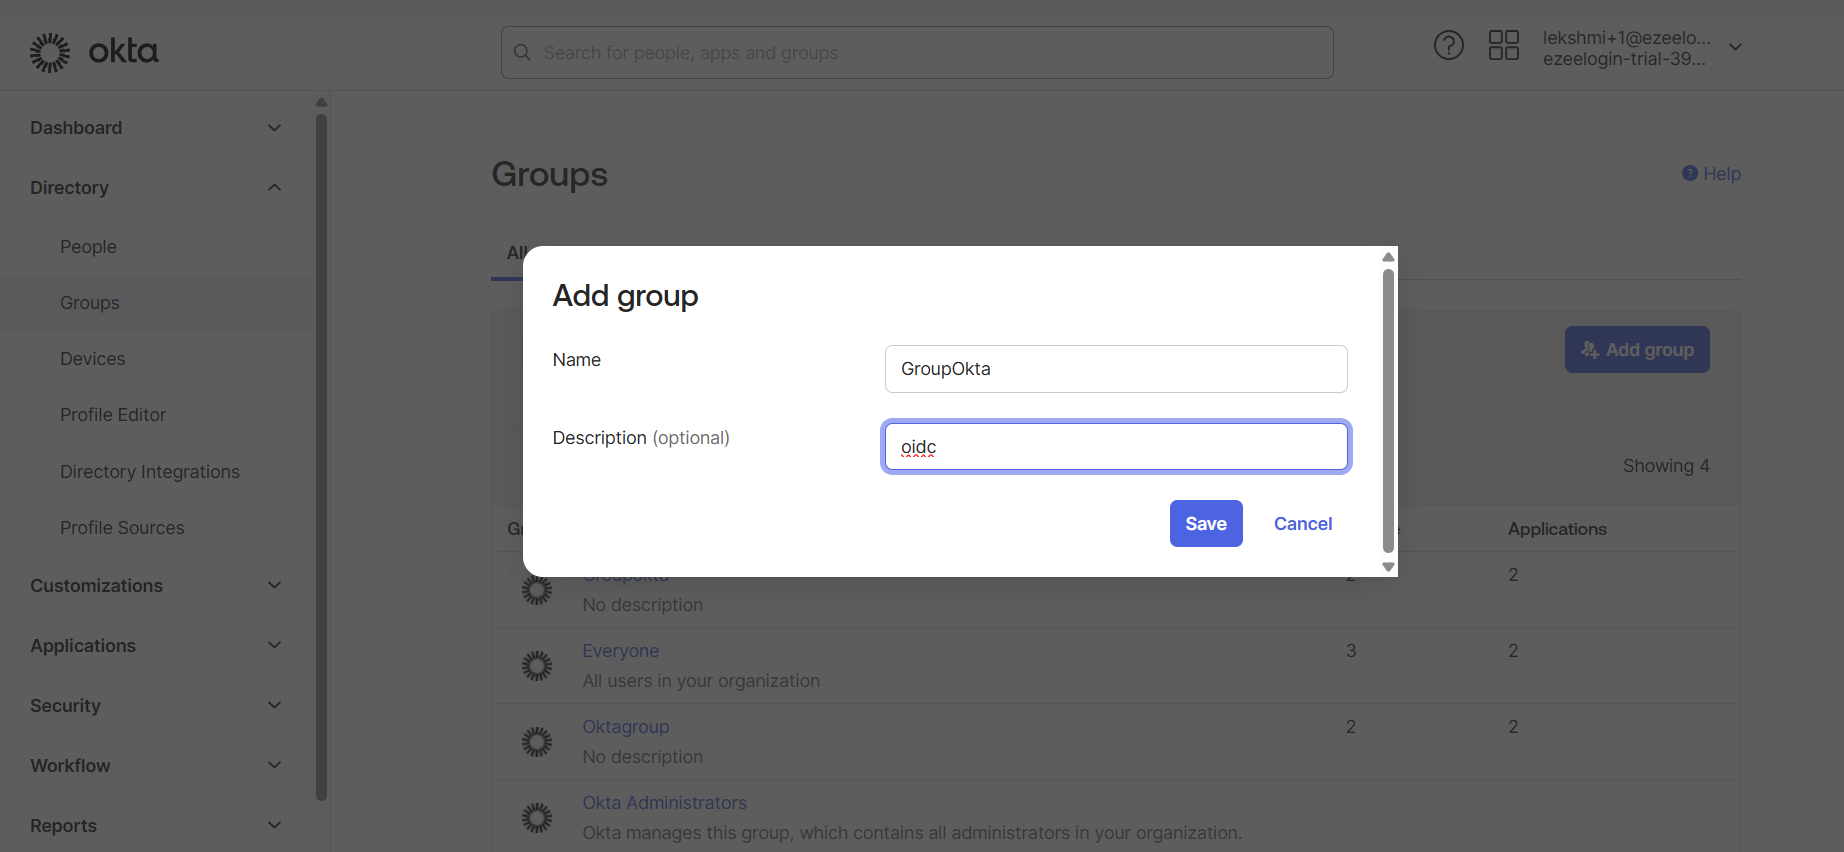Screen dimensions: 1844x852
Task: Collapse the Directory menu section
Action: pos(274,188)
